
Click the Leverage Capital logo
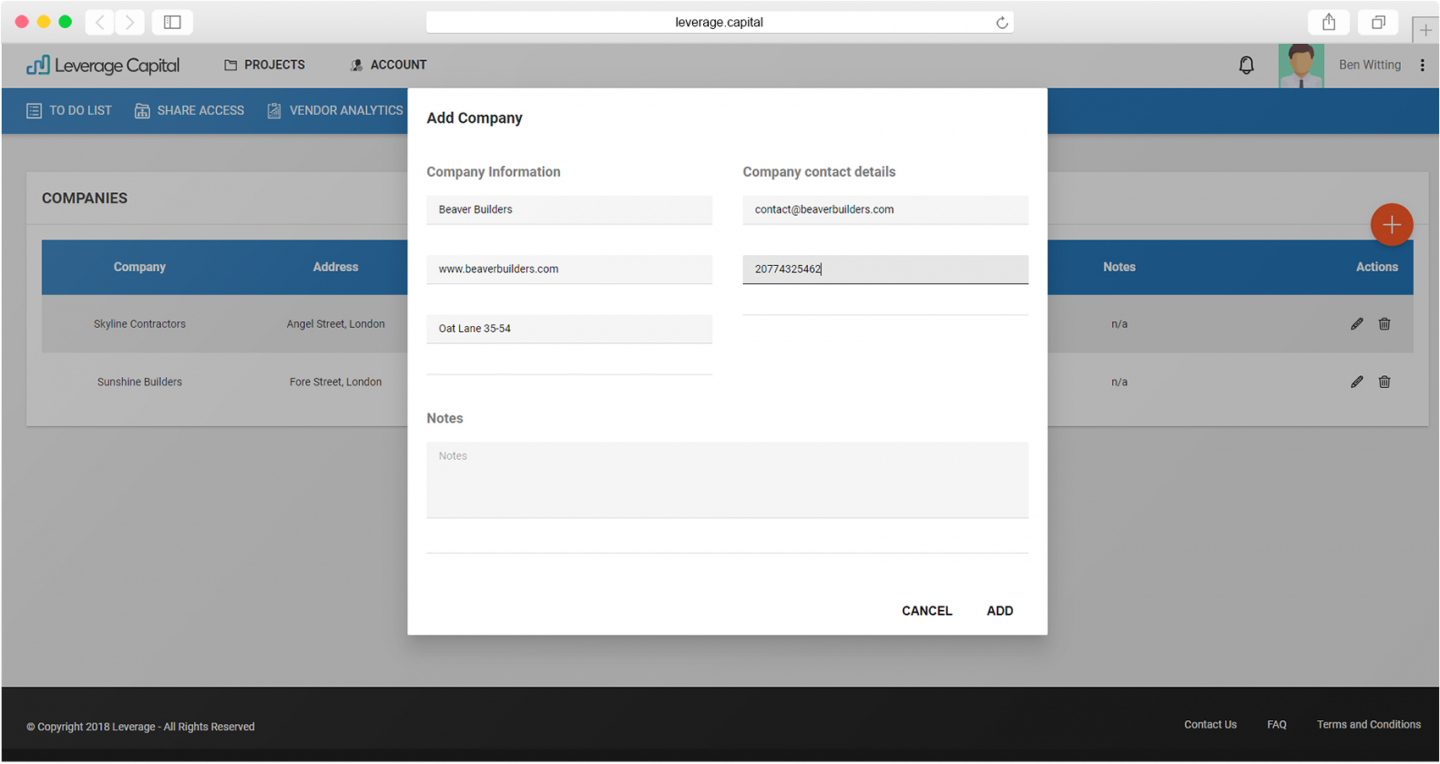pyautogui.click(x=103, y=66)
